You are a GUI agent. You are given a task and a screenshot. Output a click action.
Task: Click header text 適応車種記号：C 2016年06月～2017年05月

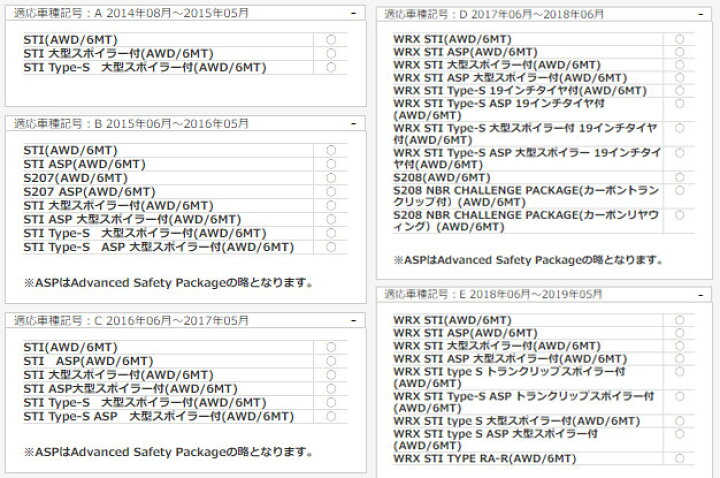pos(131,321)
